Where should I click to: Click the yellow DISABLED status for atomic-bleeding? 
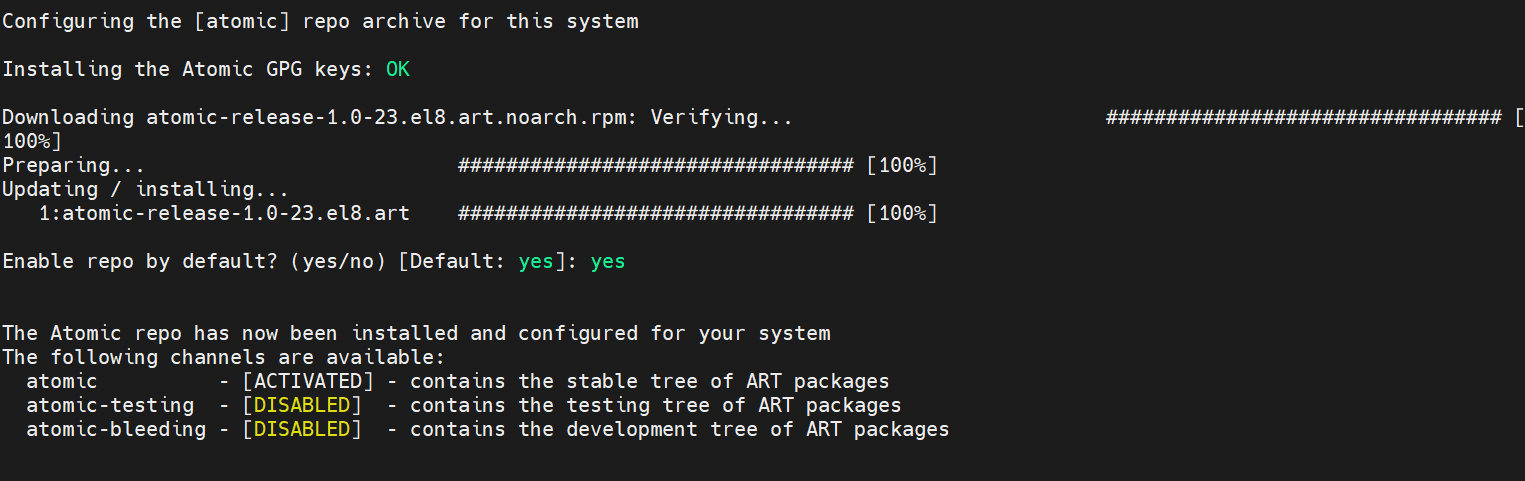point(302,429)
